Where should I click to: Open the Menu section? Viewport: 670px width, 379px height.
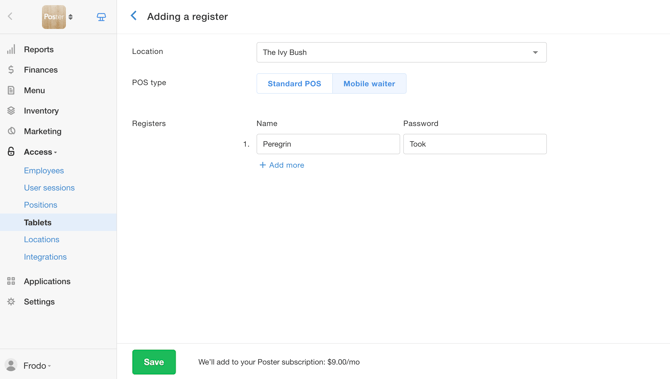pos(34,91)
